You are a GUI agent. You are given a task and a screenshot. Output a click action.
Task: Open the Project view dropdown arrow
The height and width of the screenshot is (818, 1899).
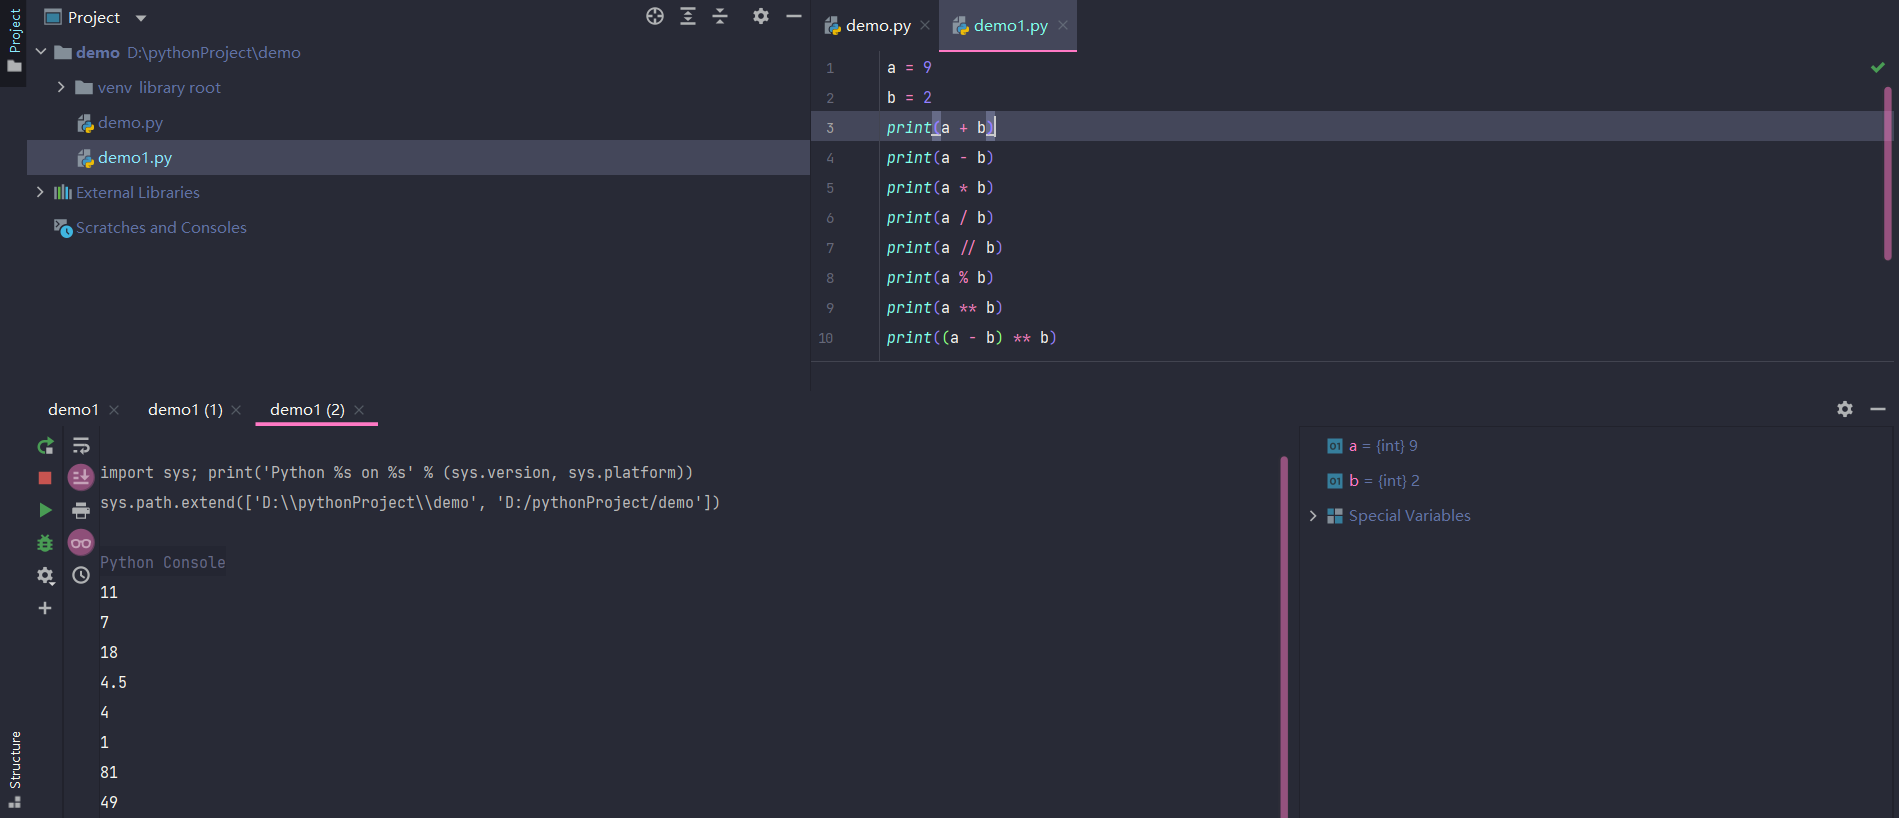pyautogui.click(x=141, y=18)
